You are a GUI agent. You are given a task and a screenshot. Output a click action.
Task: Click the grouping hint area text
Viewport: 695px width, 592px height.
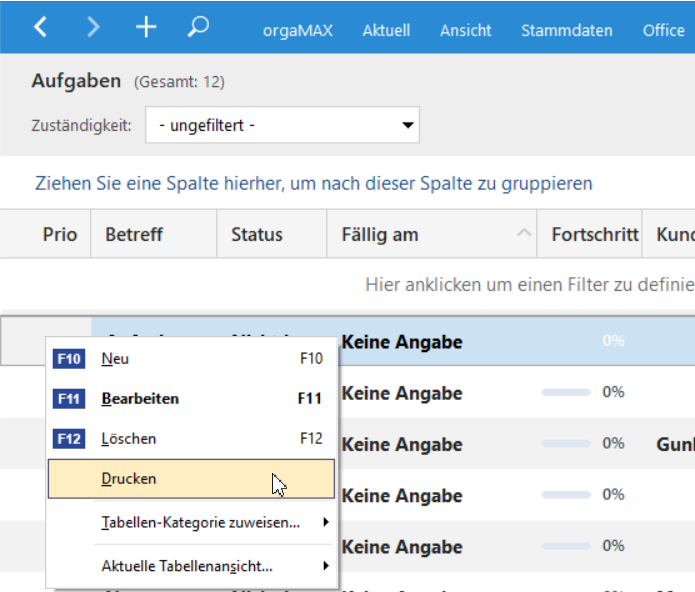pyautogui.click(x=314, y=183)
